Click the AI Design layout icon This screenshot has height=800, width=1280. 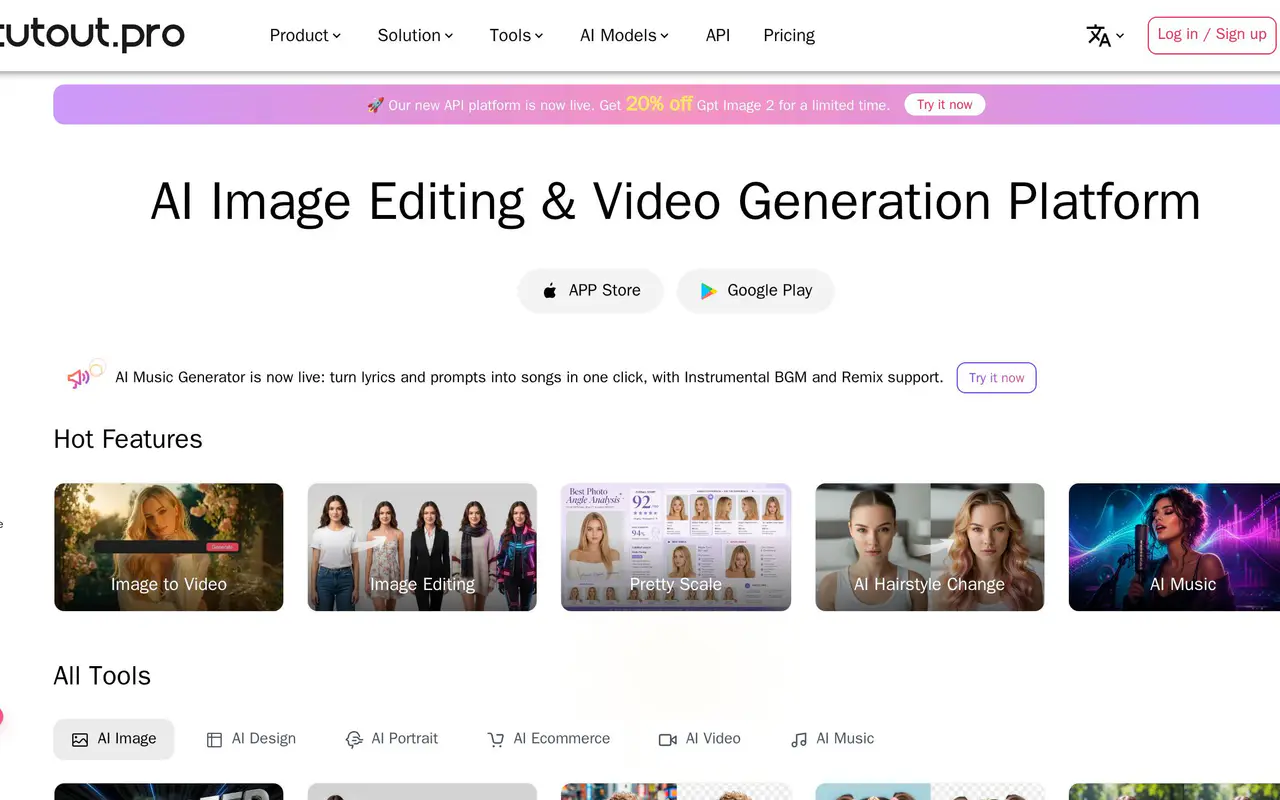click(x=214, y=740)
